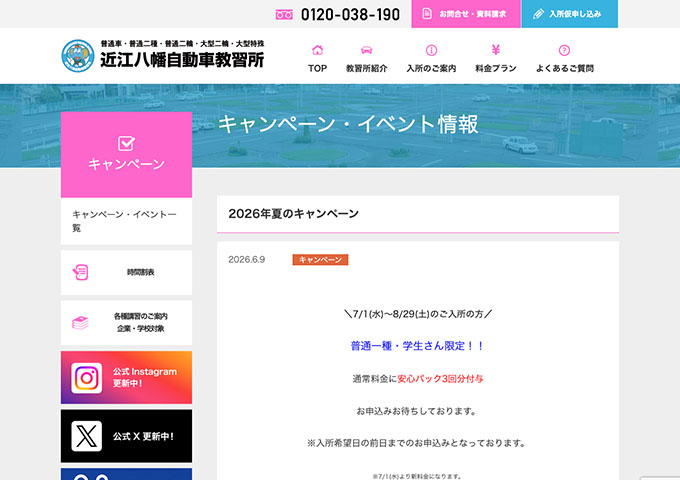Open 各種講習のご案内 企業・学校対象 link
The height and width of the screenshot is (480, 680).
tap(126, 323)
